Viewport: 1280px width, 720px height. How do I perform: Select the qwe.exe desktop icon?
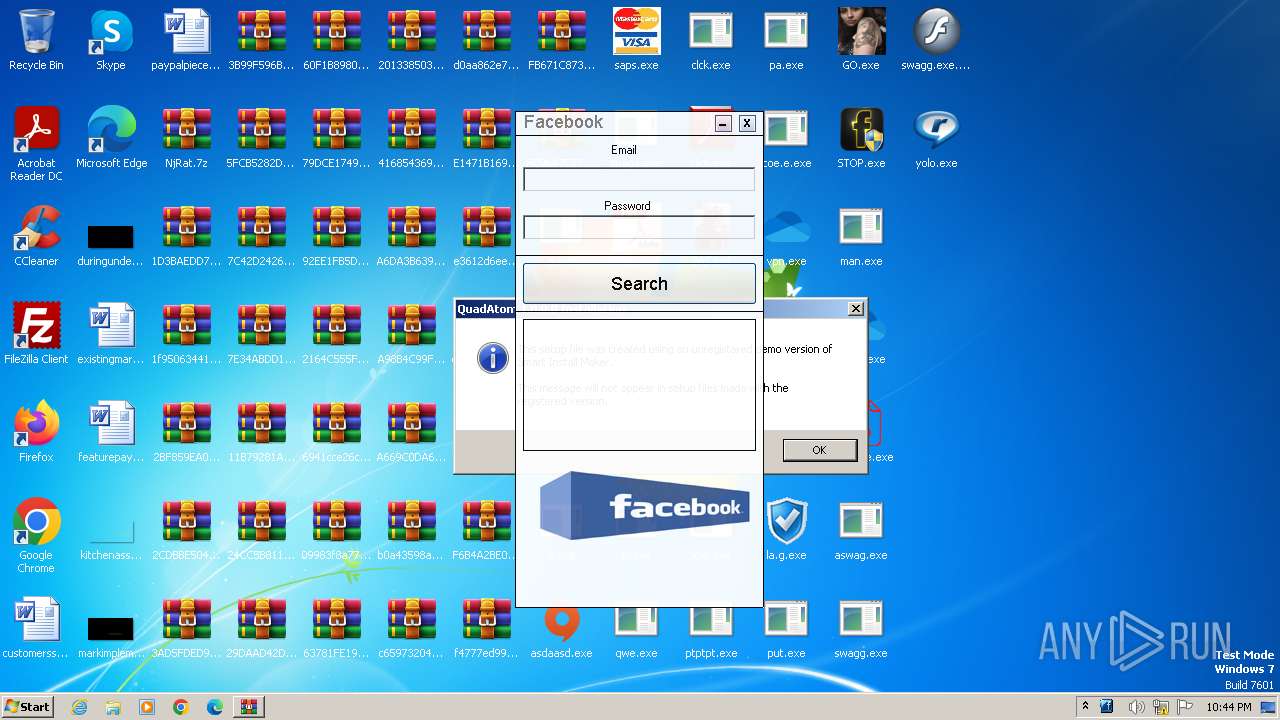click(x=636, y=628)
